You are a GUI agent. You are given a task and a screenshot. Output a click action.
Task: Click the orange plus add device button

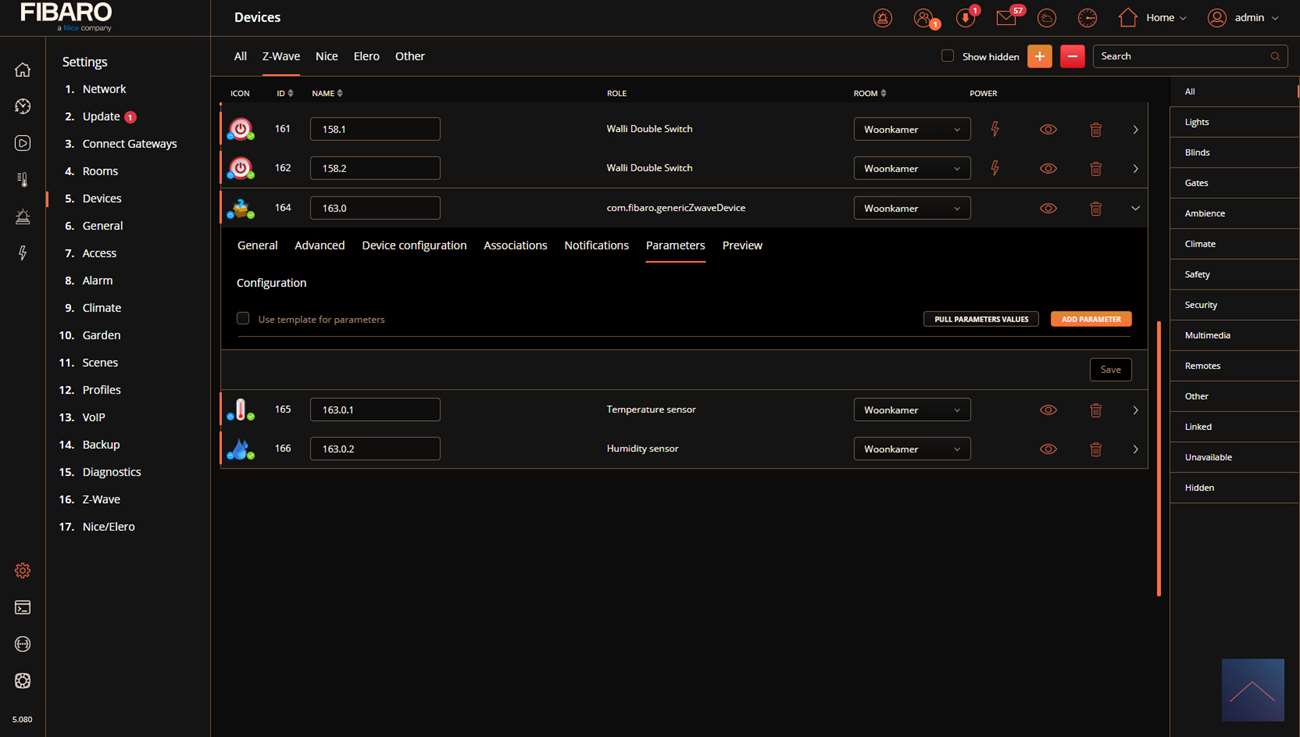(x=1039, y=57)
